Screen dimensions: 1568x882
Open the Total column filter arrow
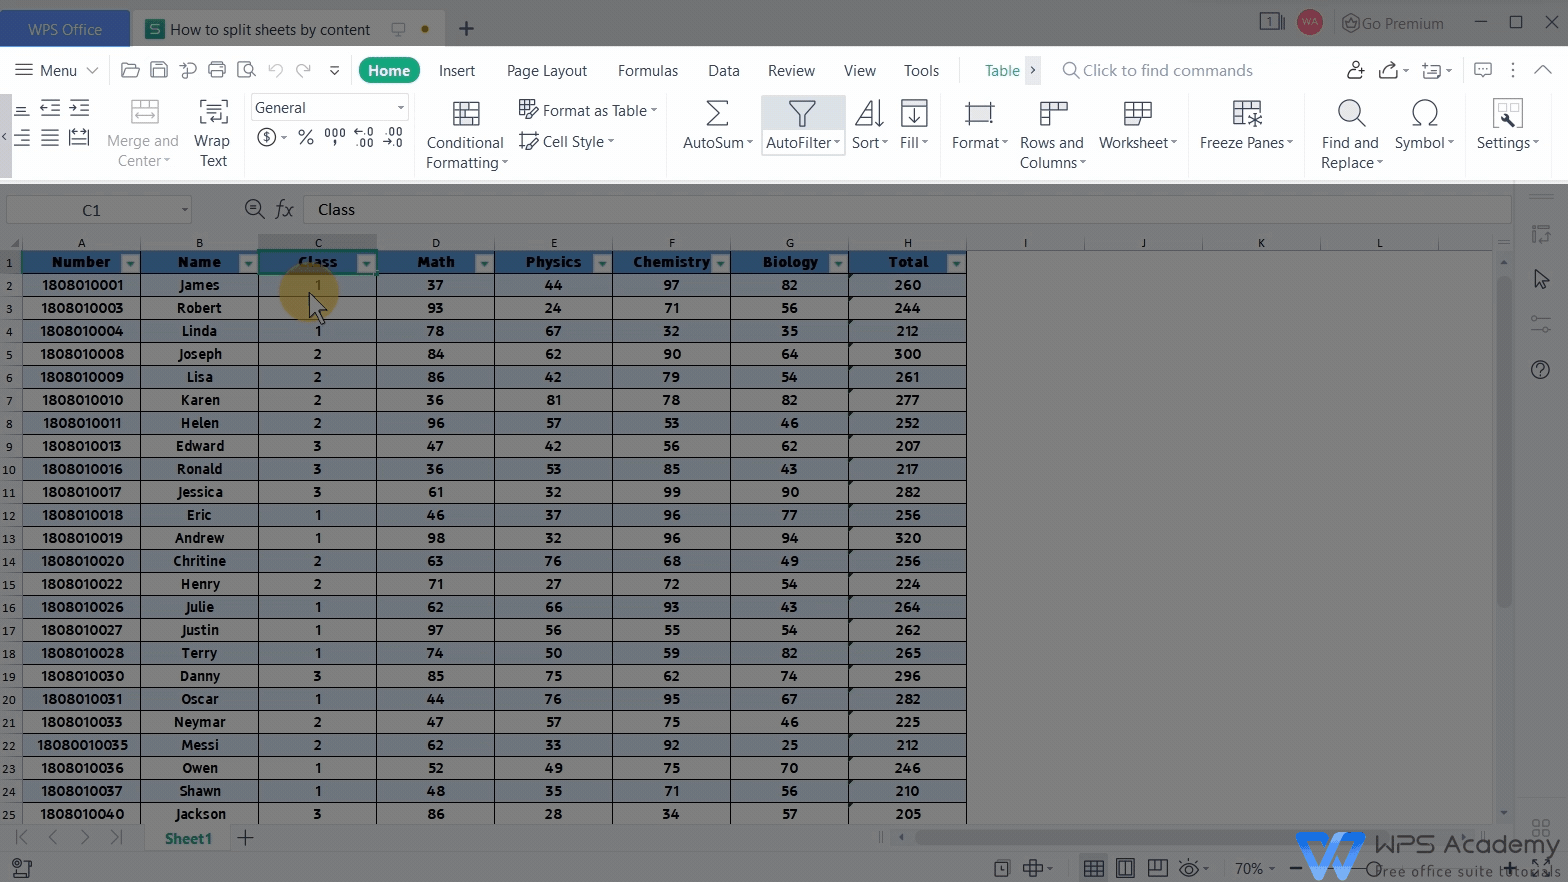click(x=956, y=263)
